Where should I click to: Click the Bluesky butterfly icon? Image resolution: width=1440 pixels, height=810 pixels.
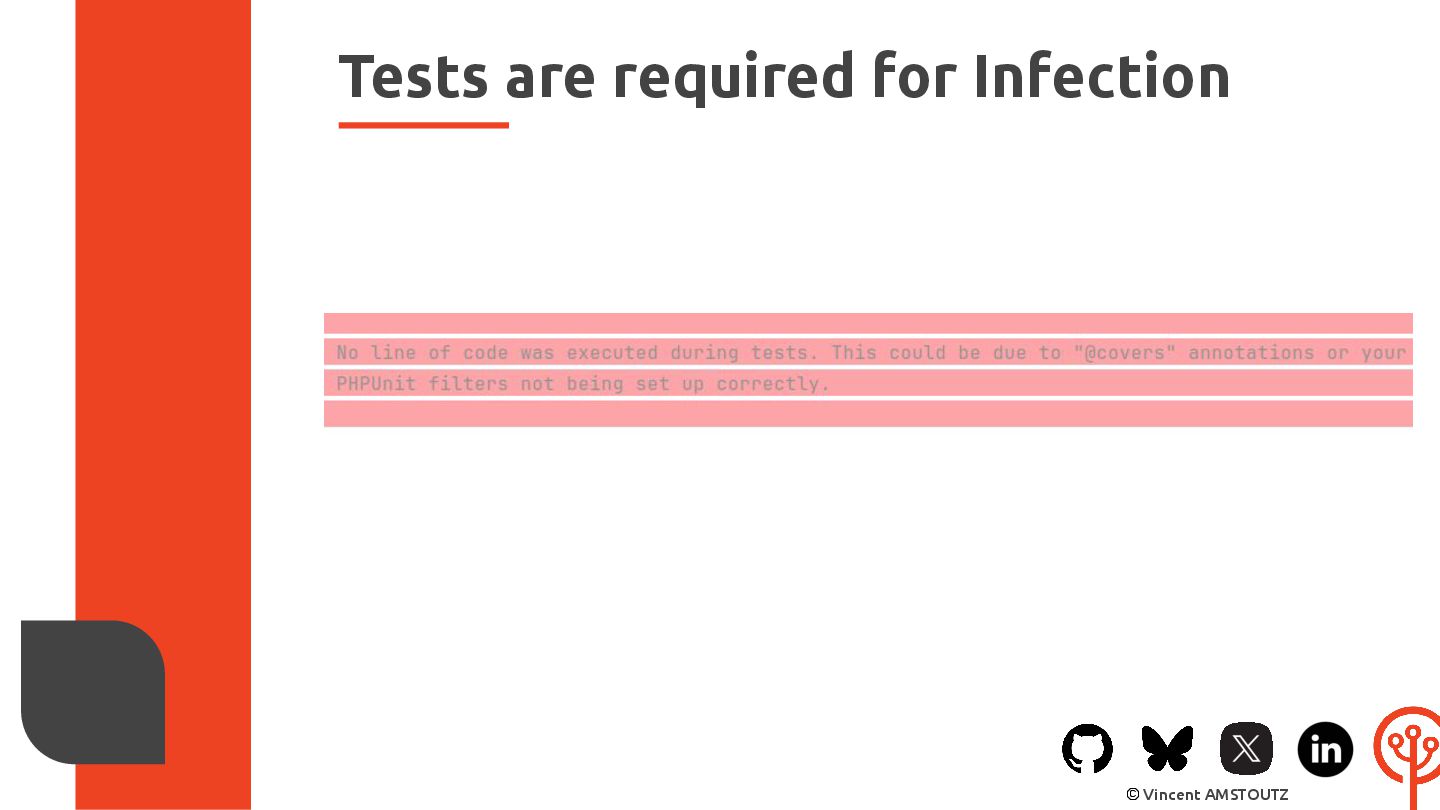pos(1167,748)
